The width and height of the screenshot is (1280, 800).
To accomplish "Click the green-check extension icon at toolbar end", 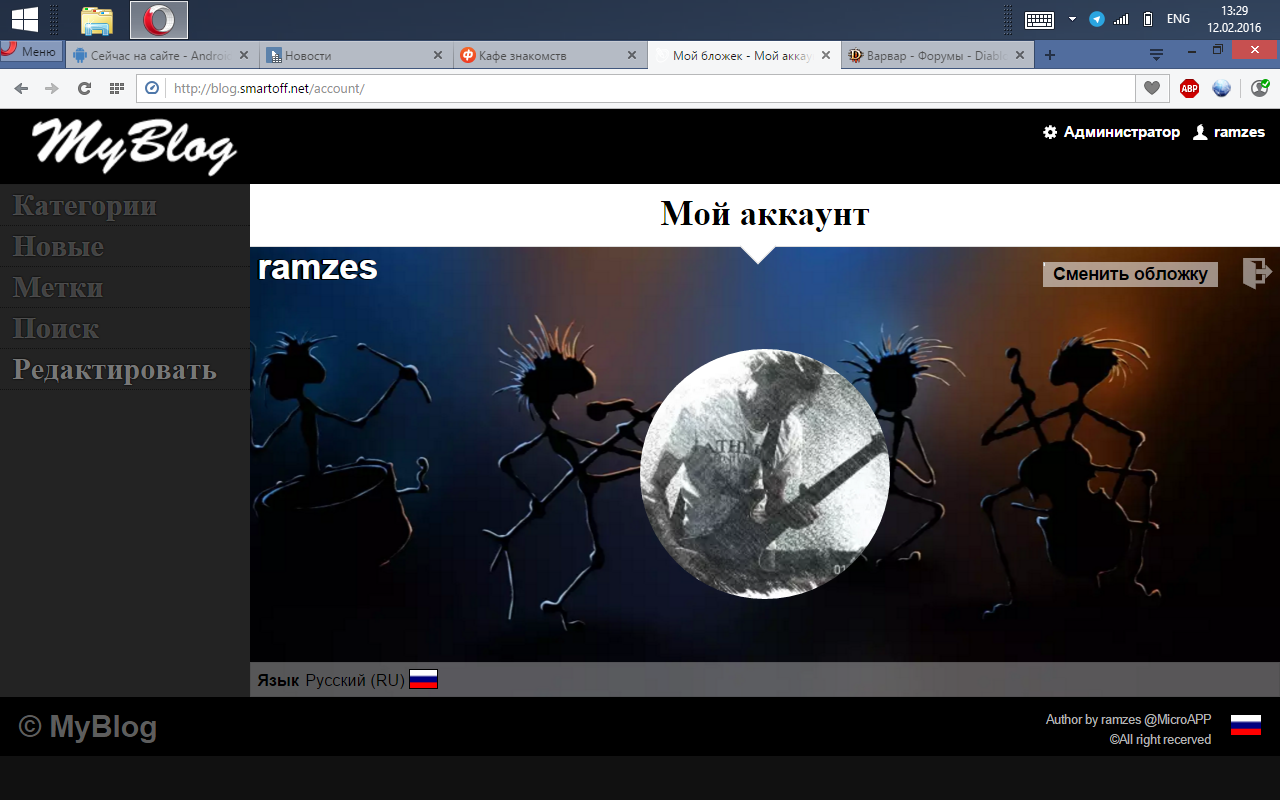I will coord(1260,88).
